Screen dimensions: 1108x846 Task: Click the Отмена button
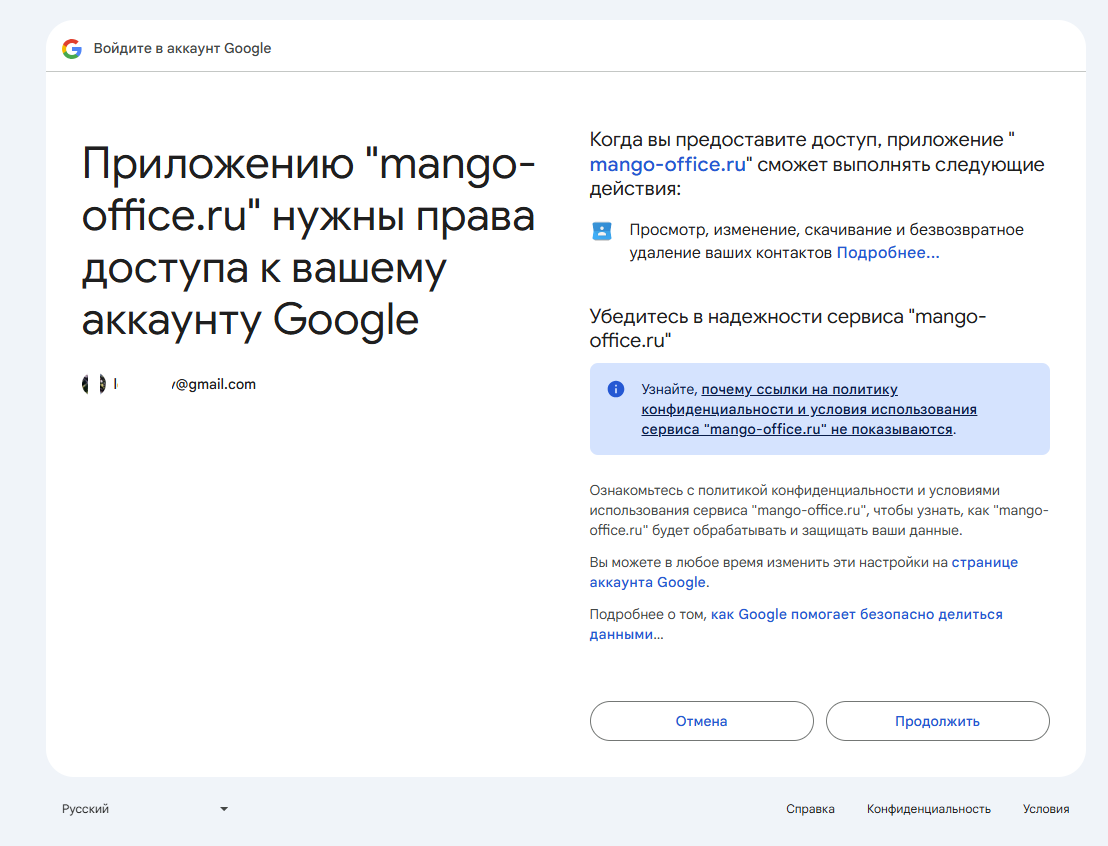click(702, 721)
